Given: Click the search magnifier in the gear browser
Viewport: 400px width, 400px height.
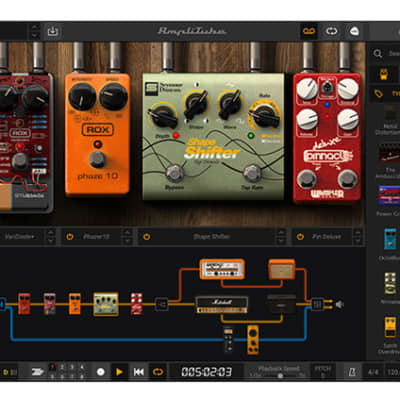Looking at the screenshot, I should click(377, 53).
